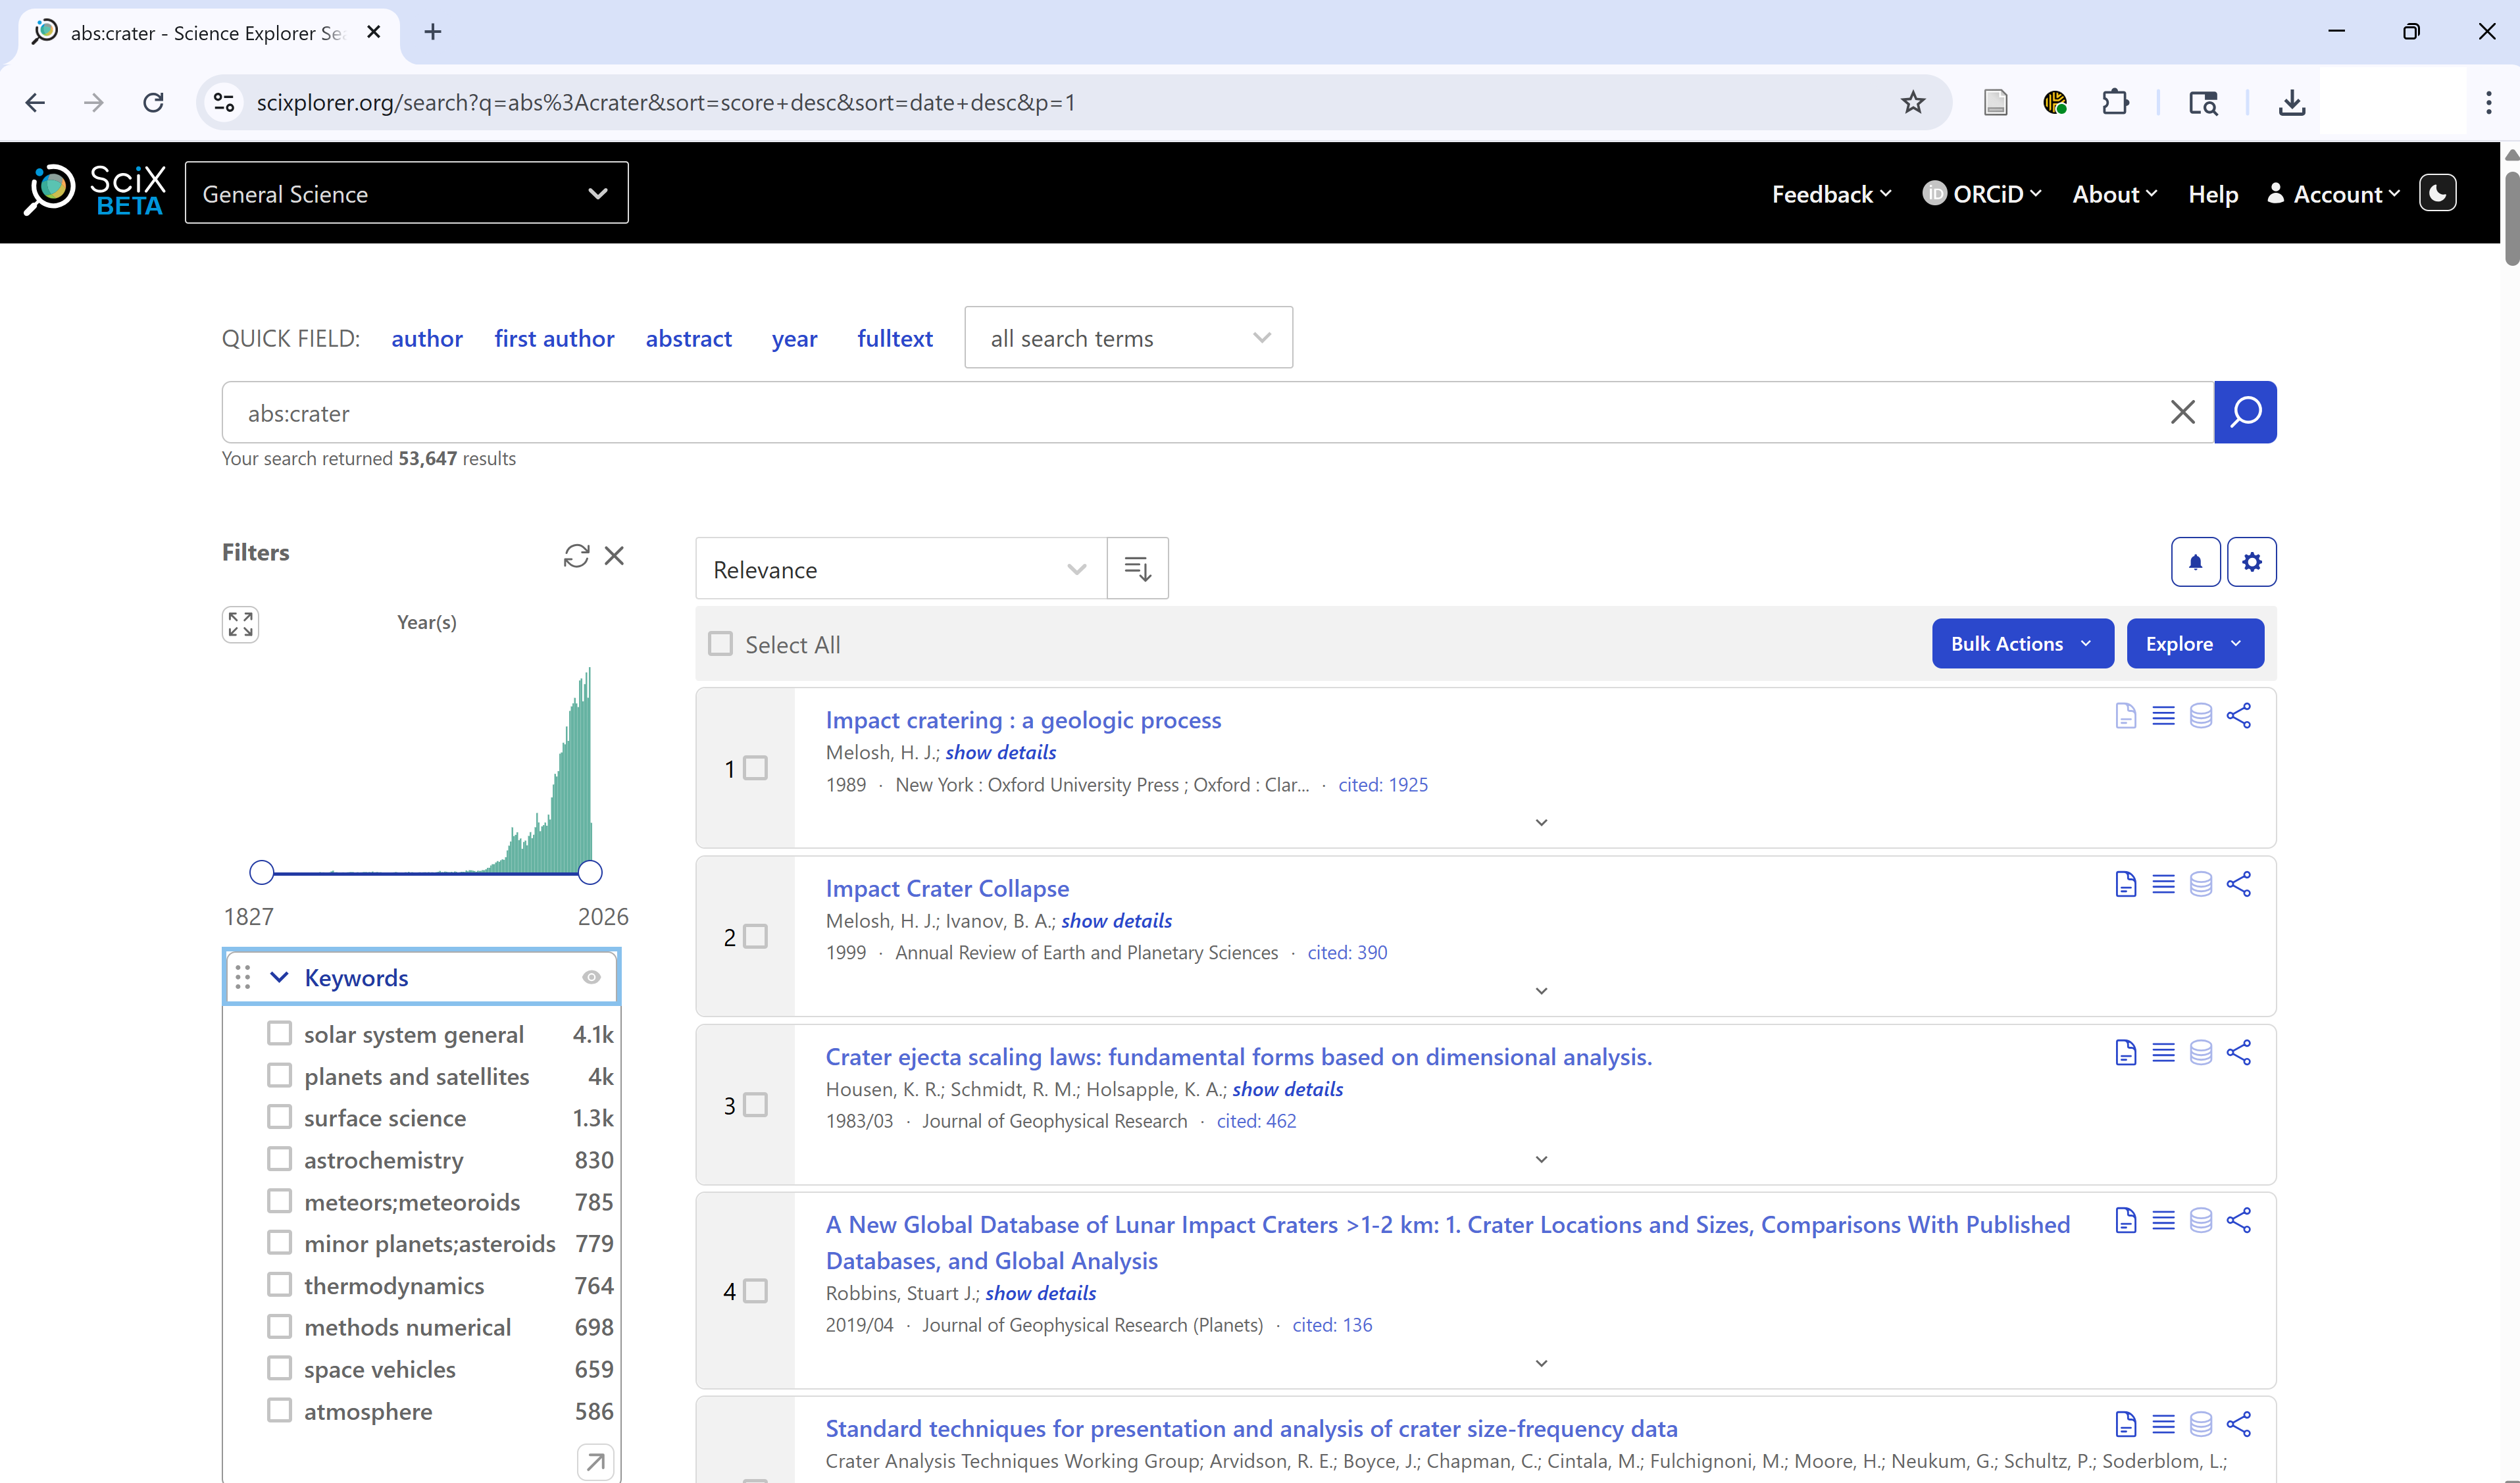Share the Impact cratering result
The image size is (2520, 1483).
click(2238, 716)
